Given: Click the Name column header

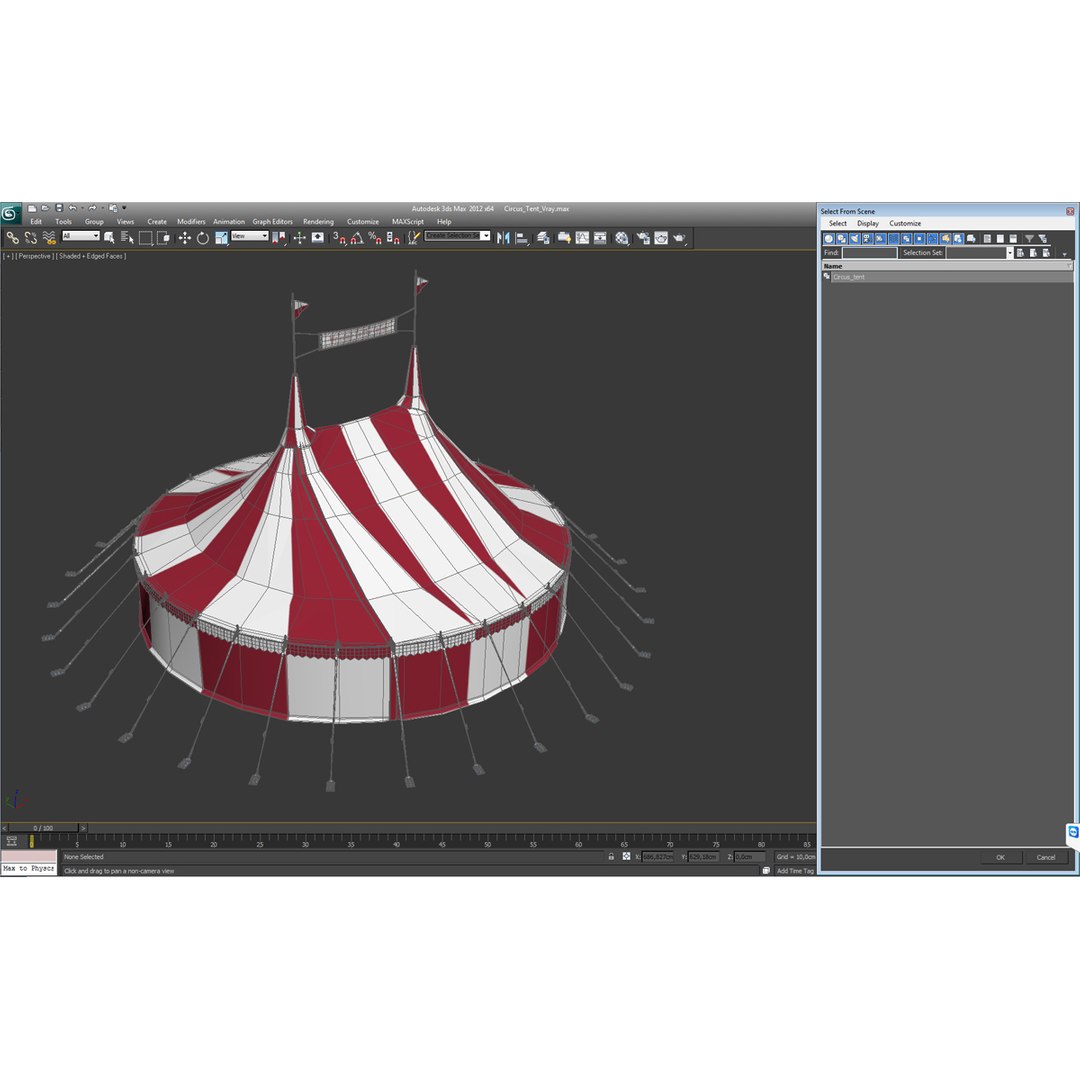Looking at the screenshot, I should click(947, 266).
